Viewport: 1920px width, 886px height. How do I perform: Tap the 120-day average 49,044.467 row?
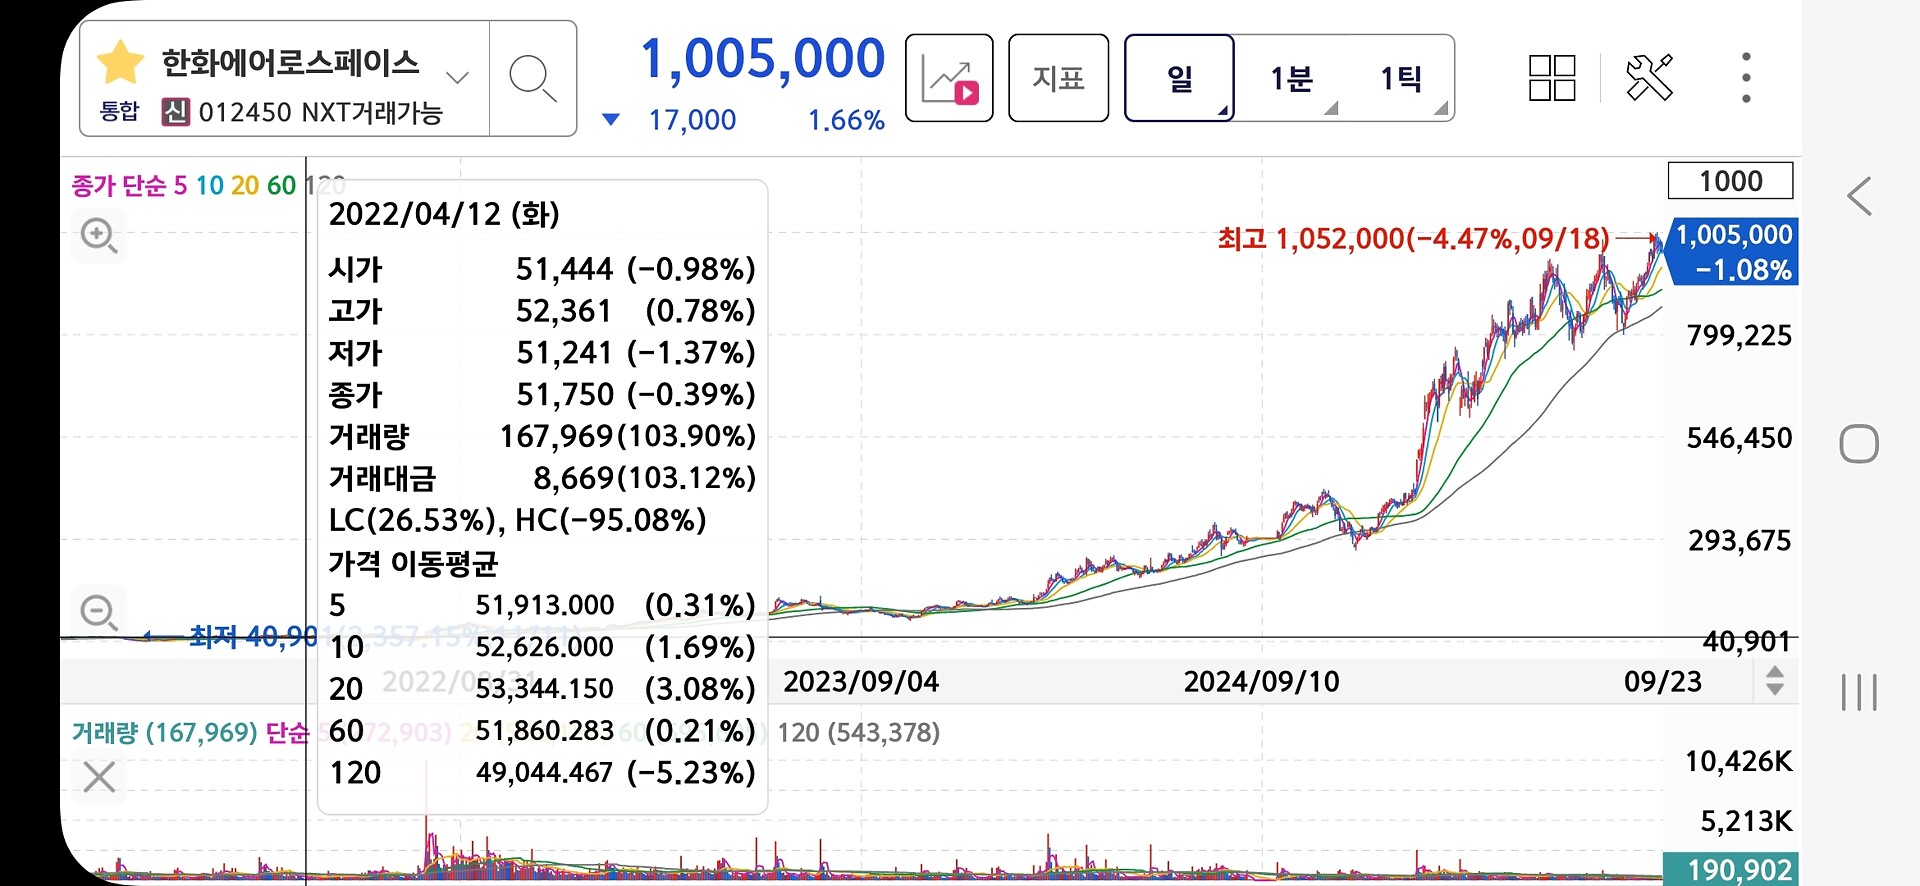(x=542, y=773)
